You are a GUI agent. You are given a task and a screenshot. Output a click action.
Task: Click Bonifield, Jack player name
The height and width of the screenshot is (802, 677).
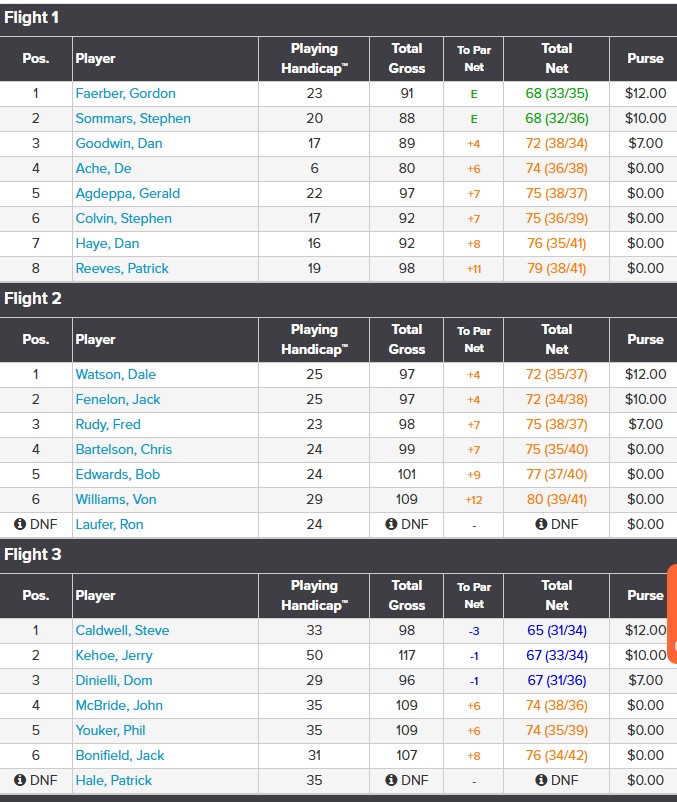coord(120,755)
